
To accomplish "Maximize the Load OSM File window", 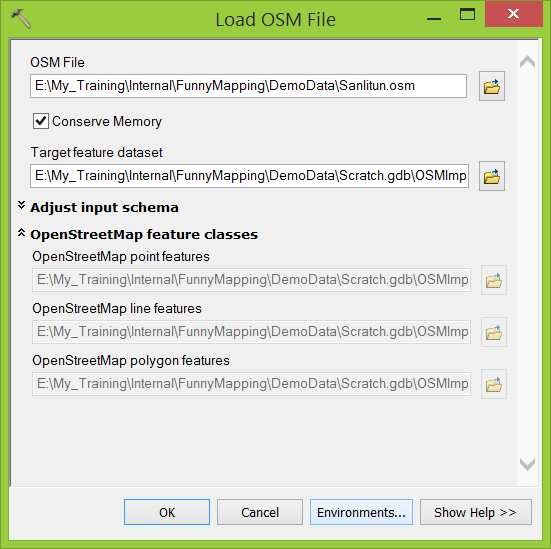I will (467, 14).
